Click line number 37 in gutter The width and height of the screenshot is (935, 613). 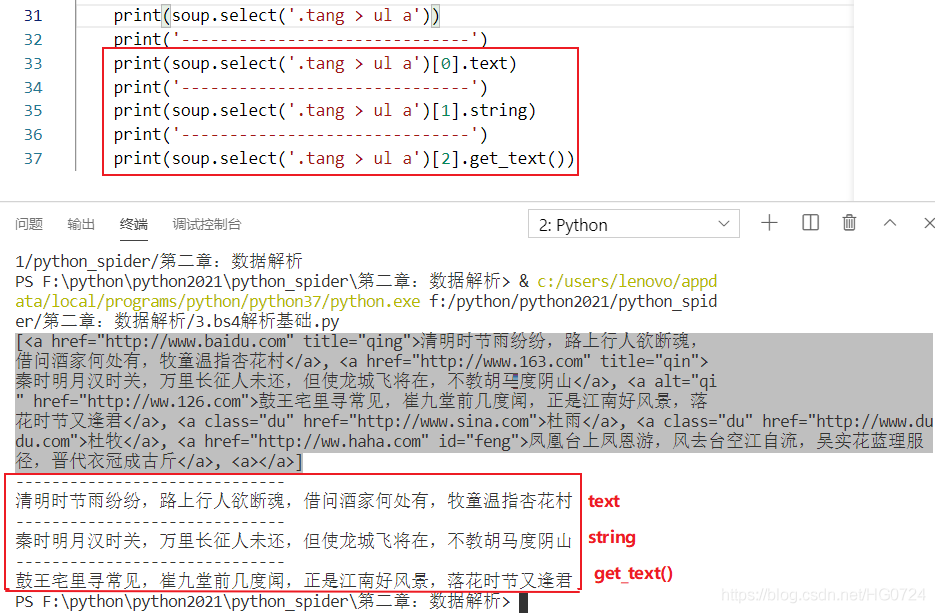tap(33, 158)
